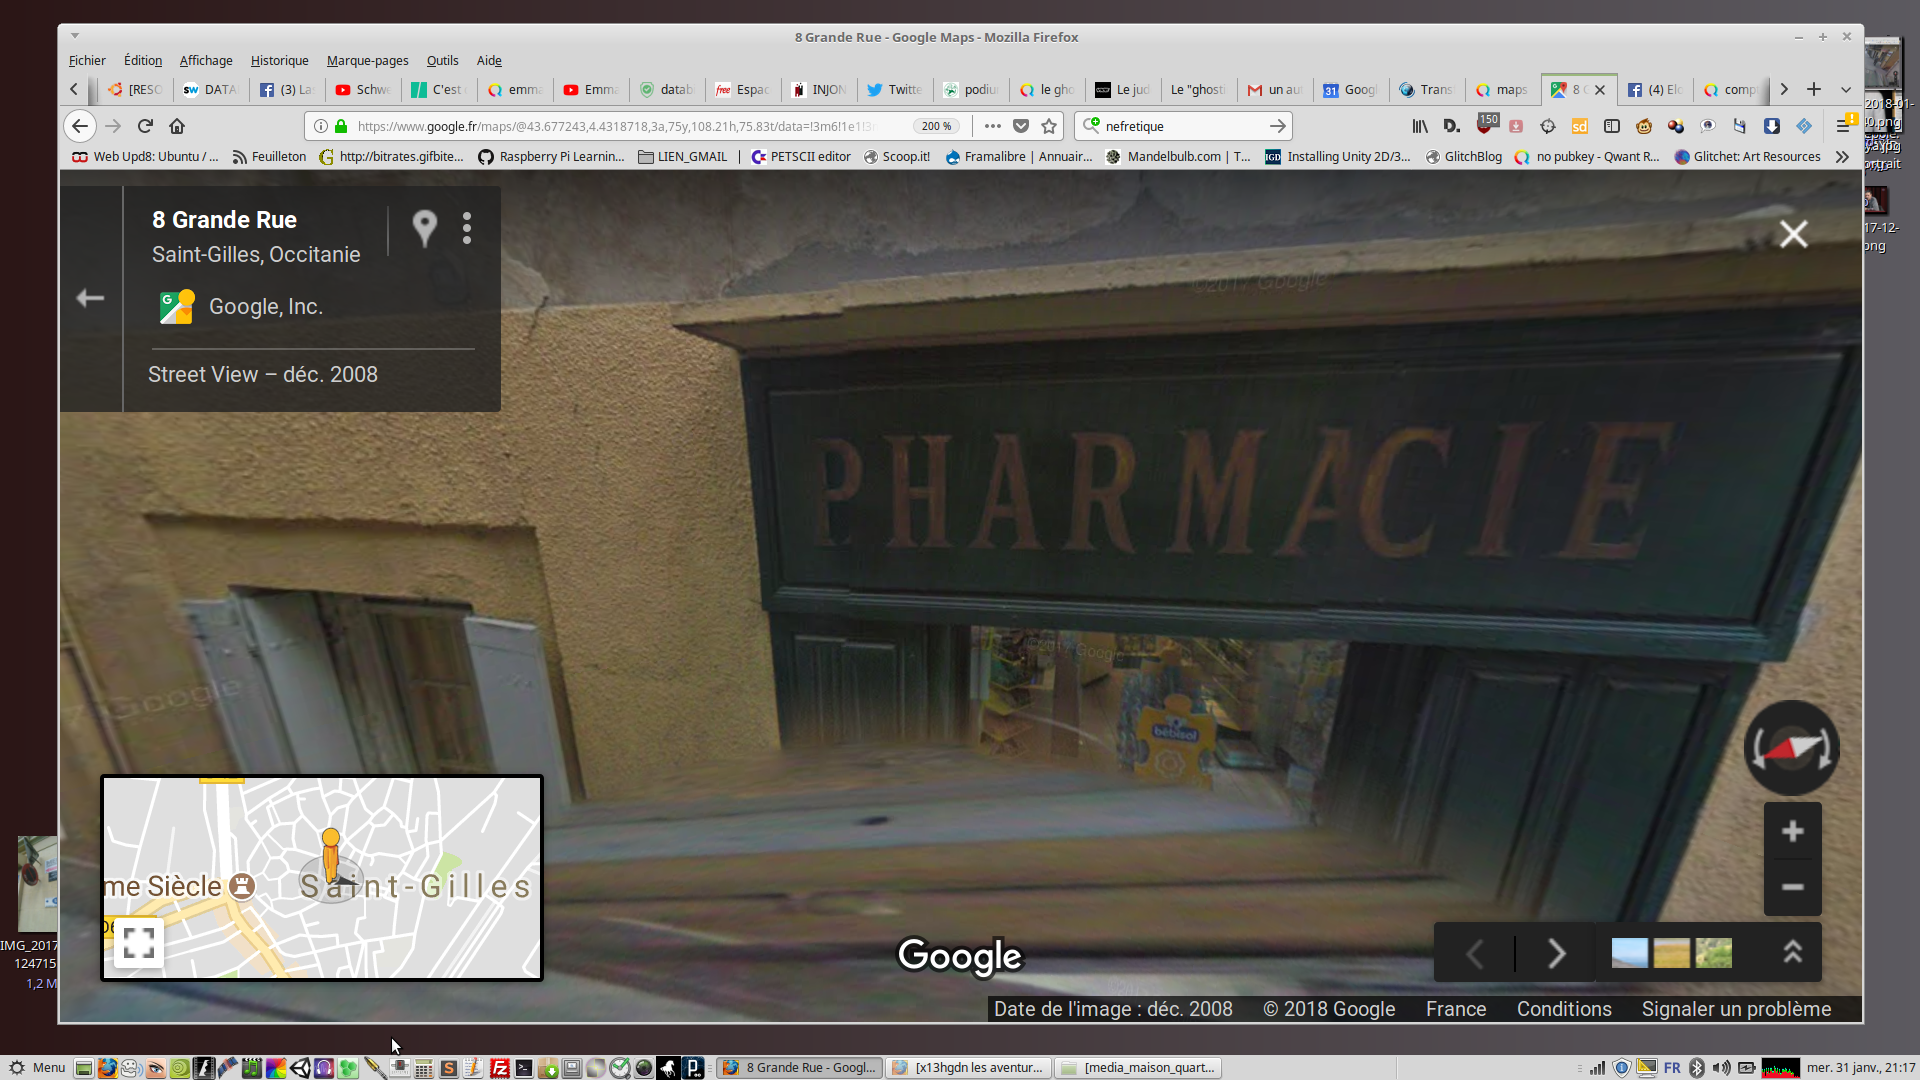The width and height of the screenshot is (1920, 1080).
Task: Click the location pin icon
Action: click(425, 229)
